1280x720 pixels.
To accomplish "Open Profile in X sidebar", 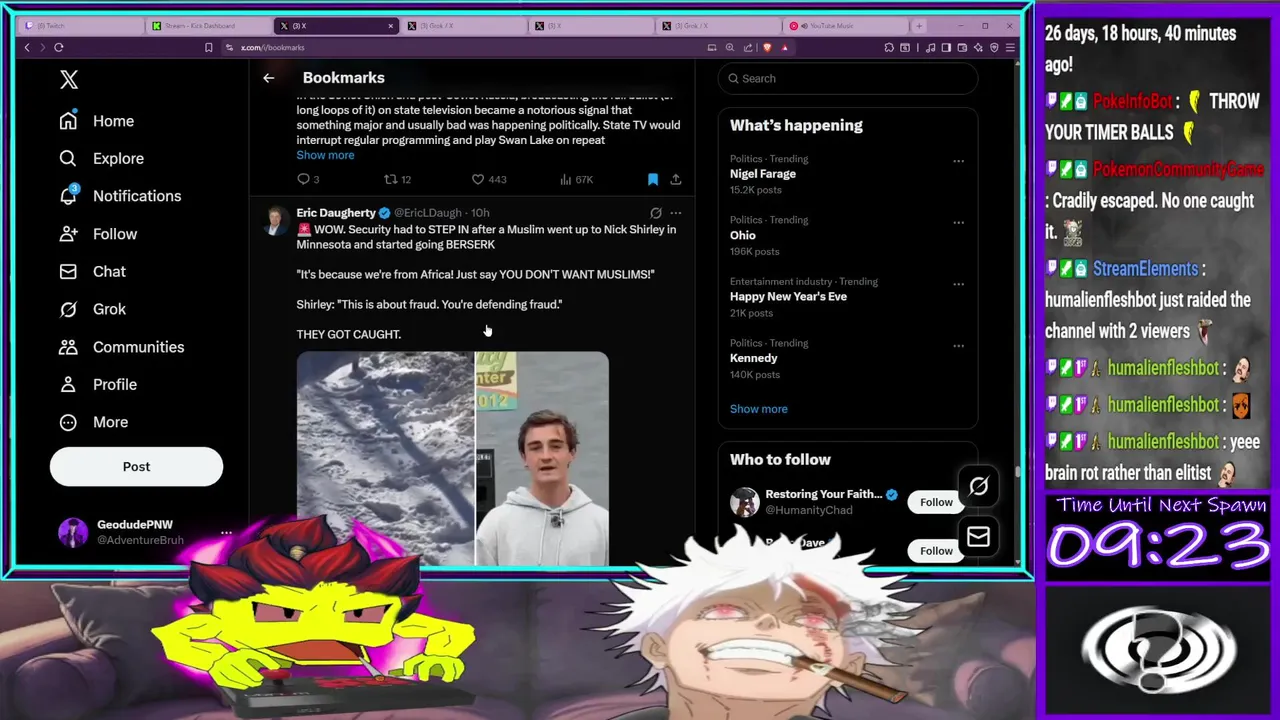I will (98, 384).
